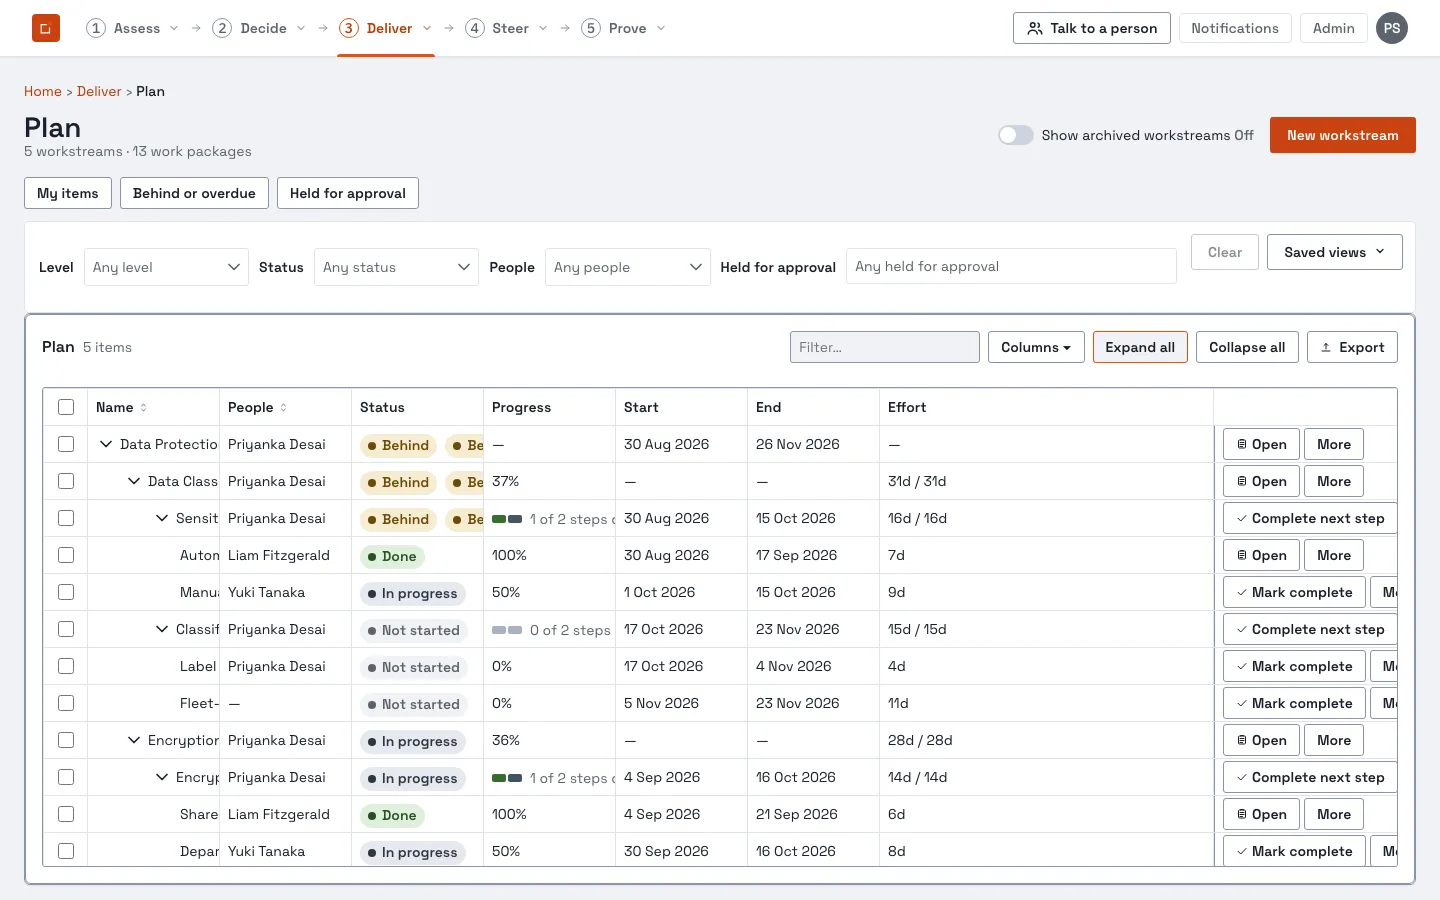Click the Name column sort icon
1440x900 pixels.
pos(143,407)
